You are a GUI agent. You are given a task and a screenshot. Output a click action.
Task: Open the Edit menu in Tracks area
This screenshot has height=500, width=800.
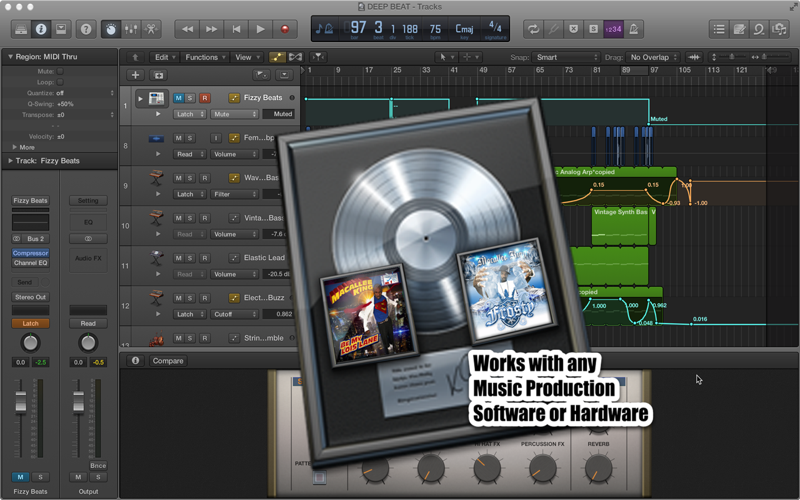pyautogui.click(x=165, y=57)
